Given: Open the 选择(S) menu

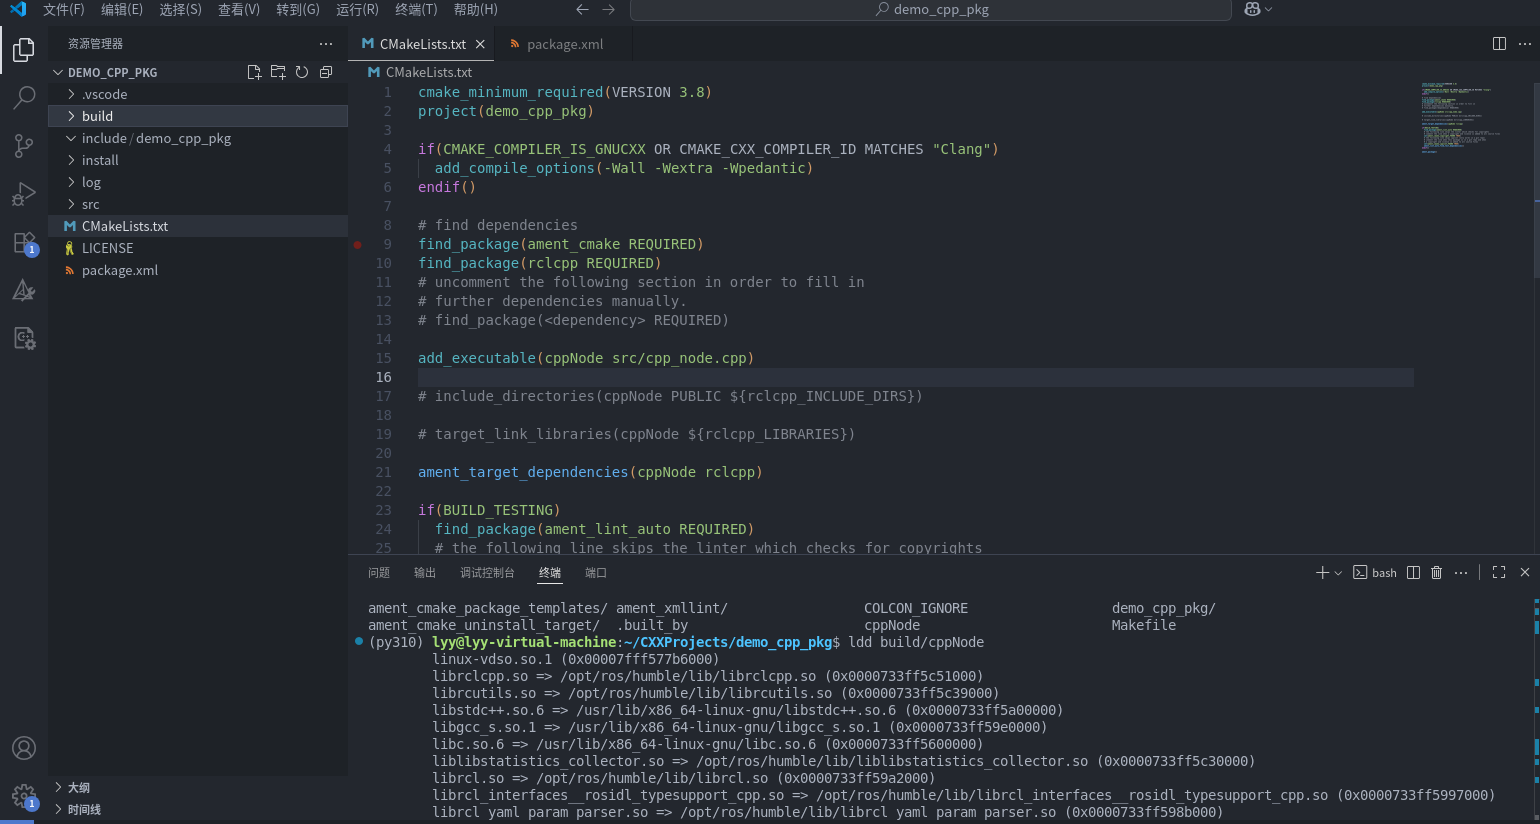Looking at the screenshot, I should (x=181, y=9).
